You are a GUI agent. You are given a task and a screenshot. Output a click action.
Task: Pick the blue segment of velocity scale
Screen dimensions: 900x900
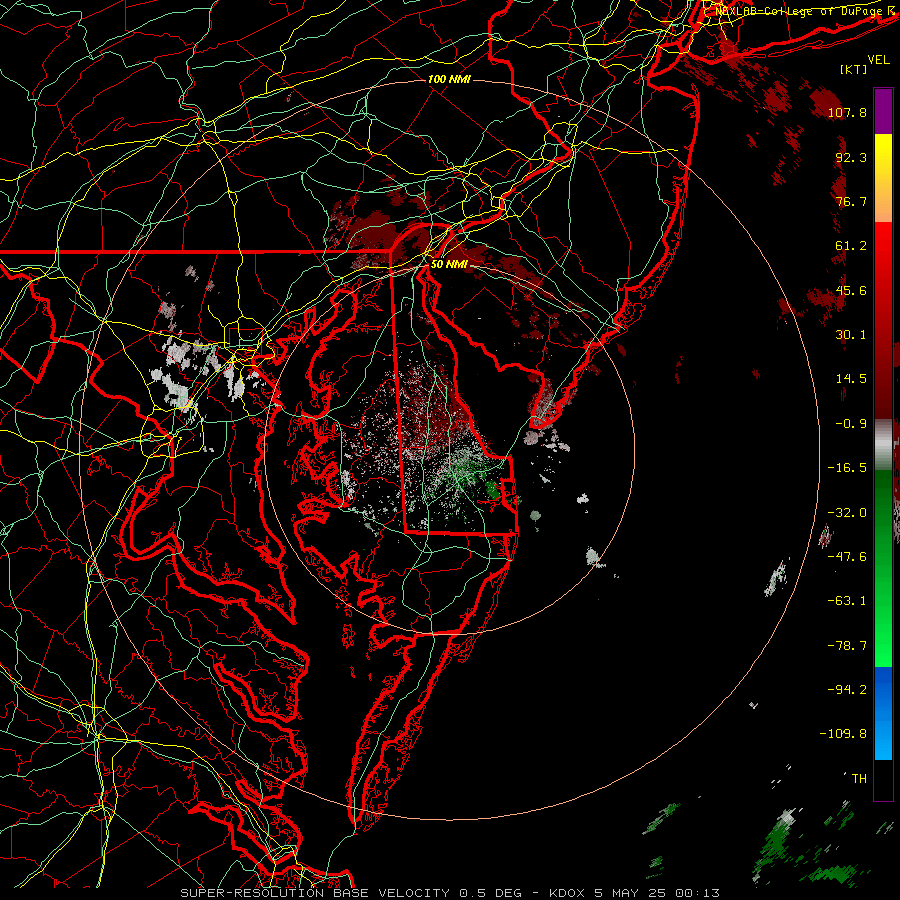coord(883,713)
